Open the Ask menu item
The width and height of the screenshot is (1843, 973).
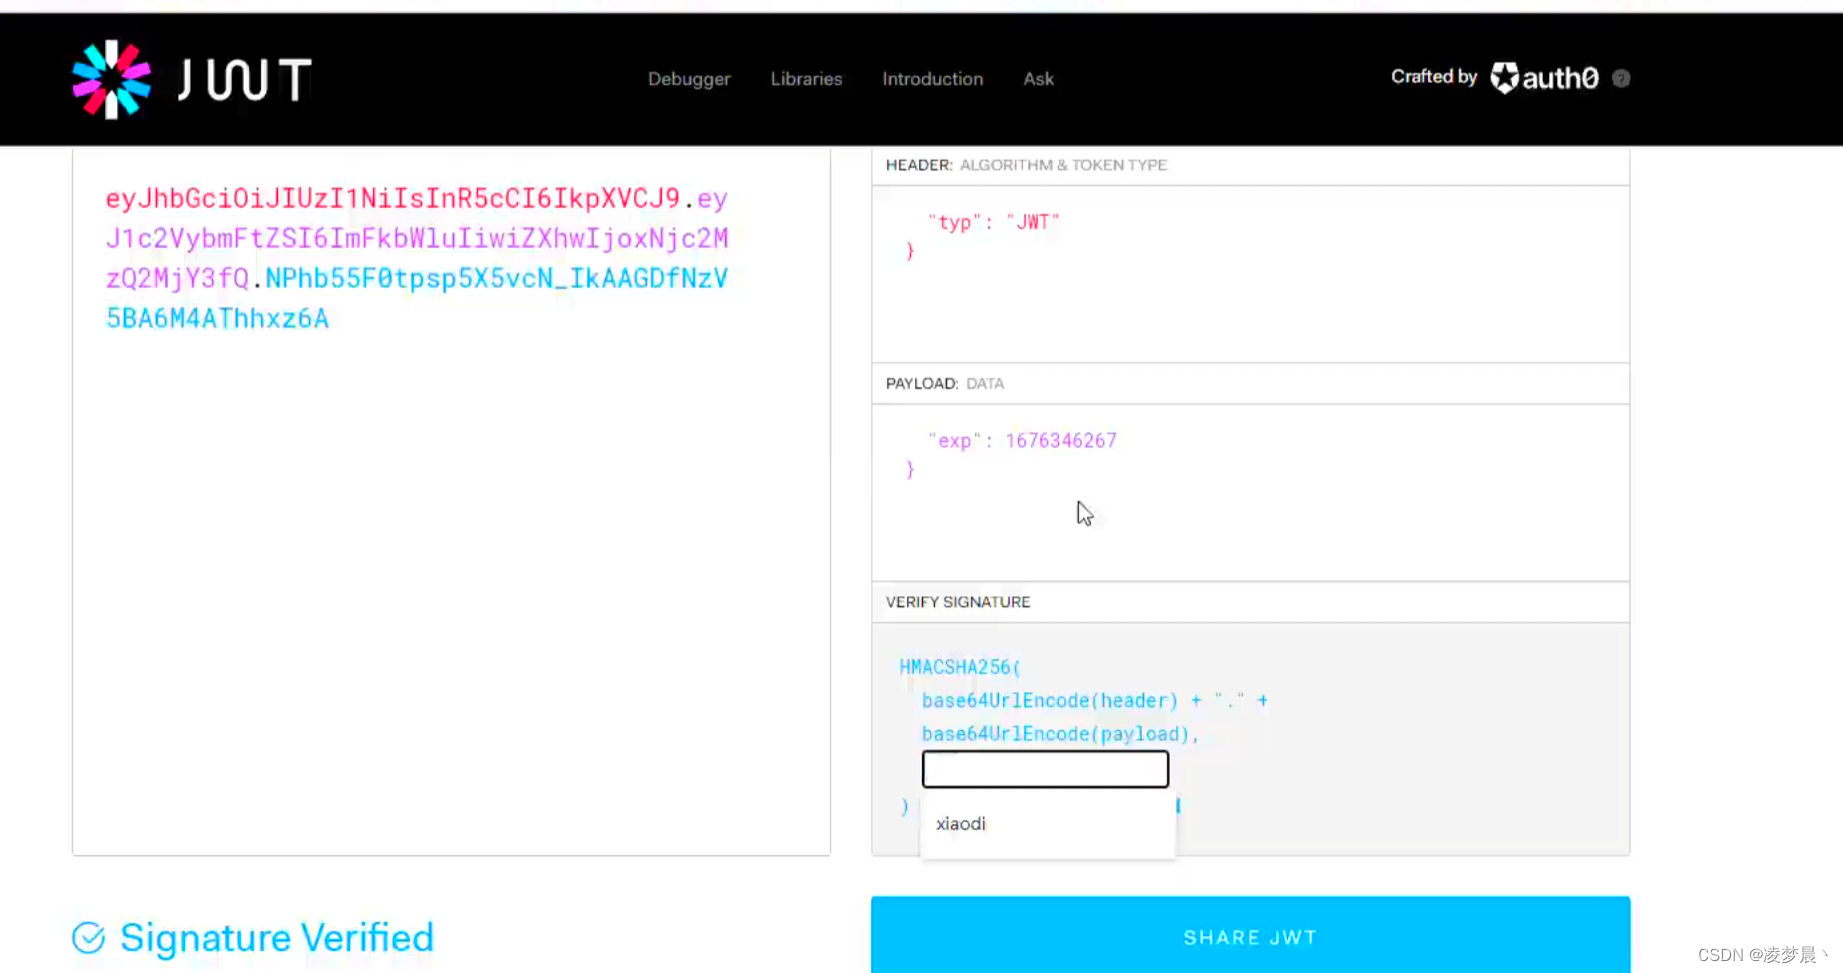coord(1038,79)
